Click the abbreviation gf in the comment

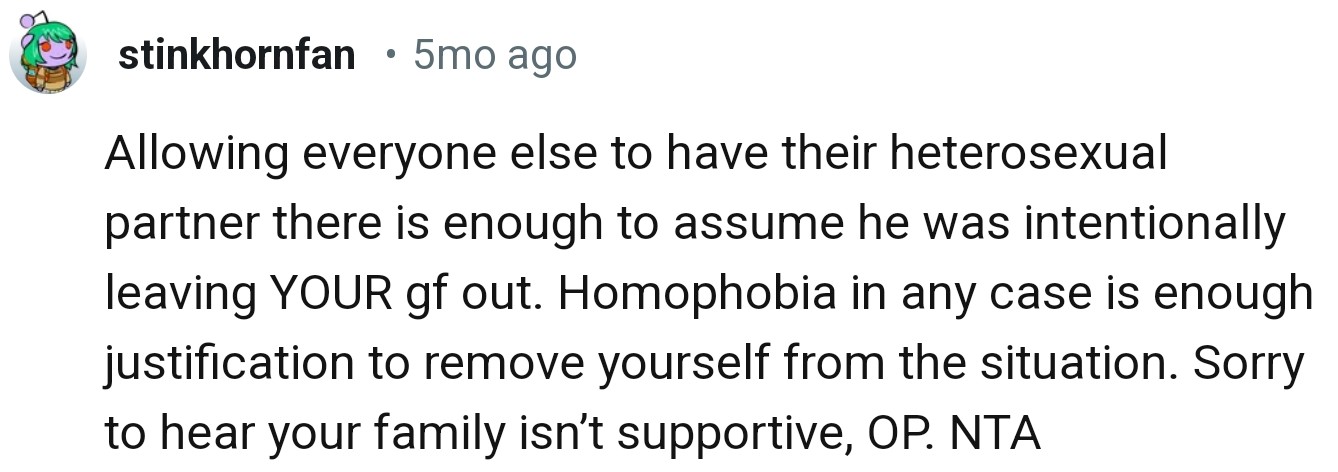[x=417, y=296]
